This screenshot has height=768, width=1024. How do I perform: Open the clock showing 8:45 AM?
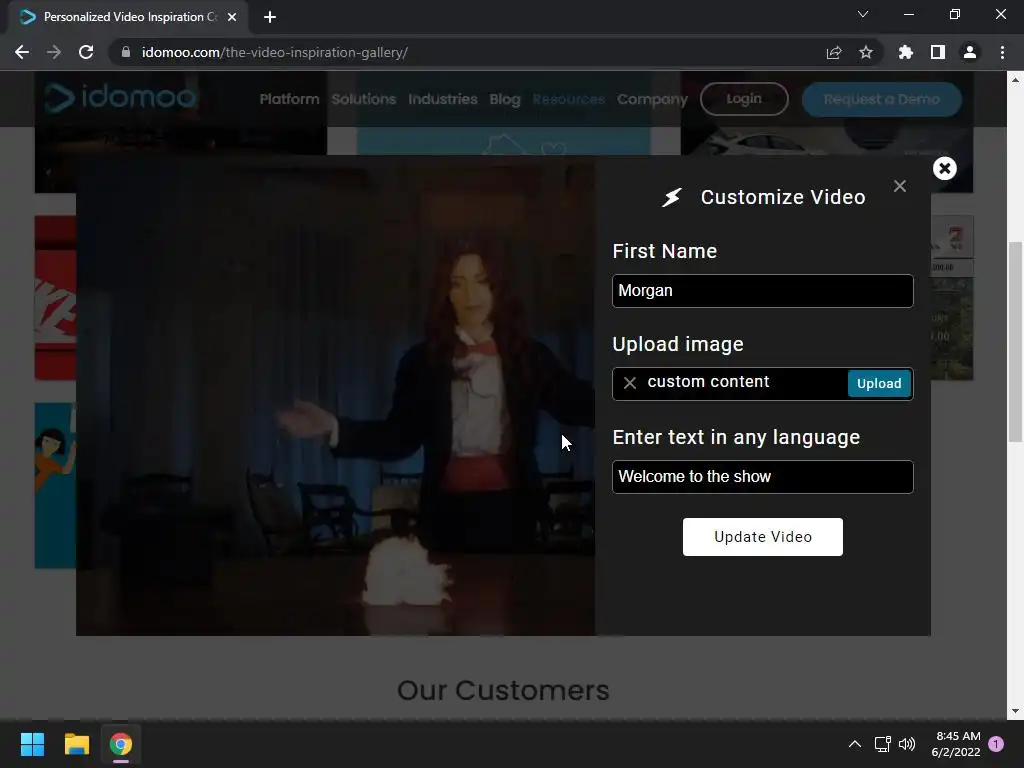[956, 744]
